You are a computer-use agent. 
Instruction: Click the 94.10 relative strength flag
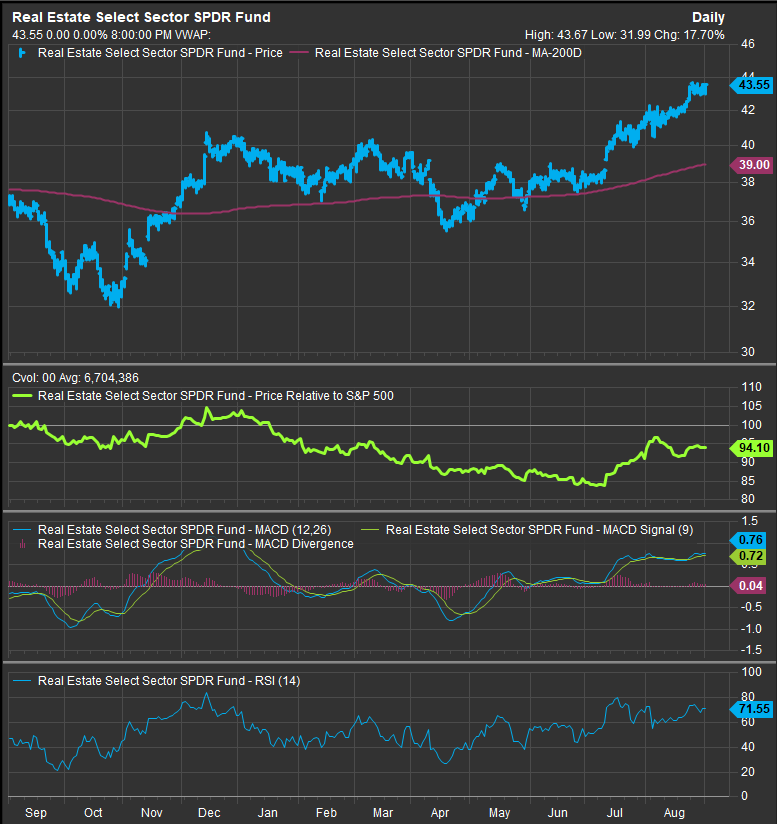752,448
